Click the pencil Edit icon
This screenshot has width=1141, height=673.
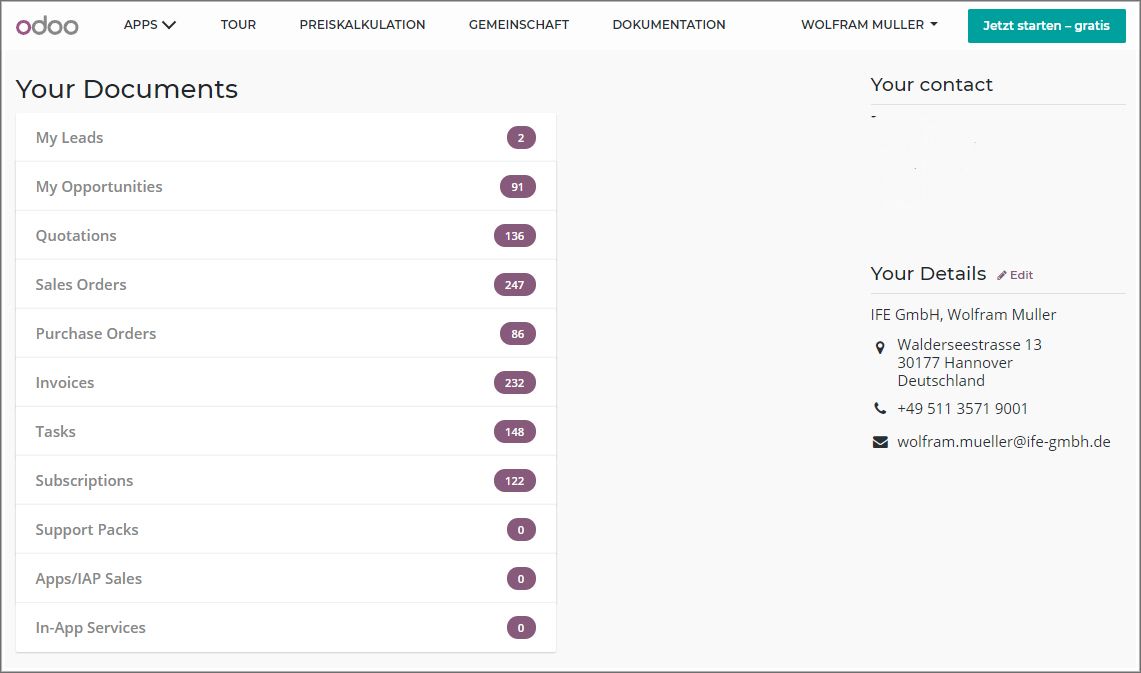click(x=1002, y=275)
